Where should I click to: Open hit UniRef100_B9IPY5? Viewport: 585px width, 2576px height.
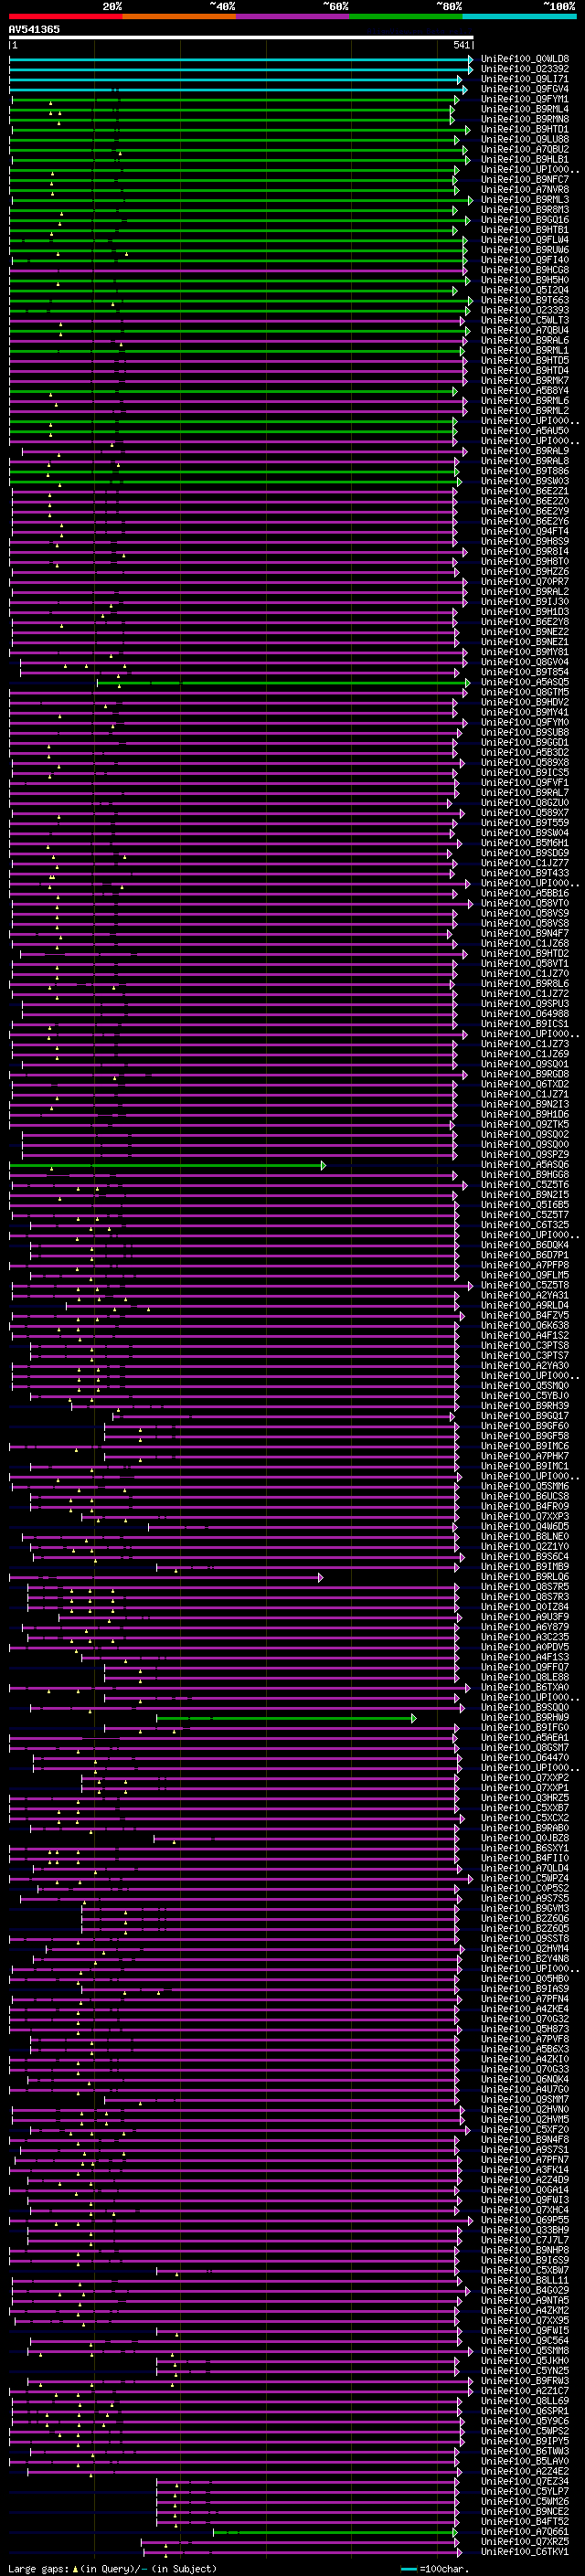pyautogui.click(x=524, y=2441)
